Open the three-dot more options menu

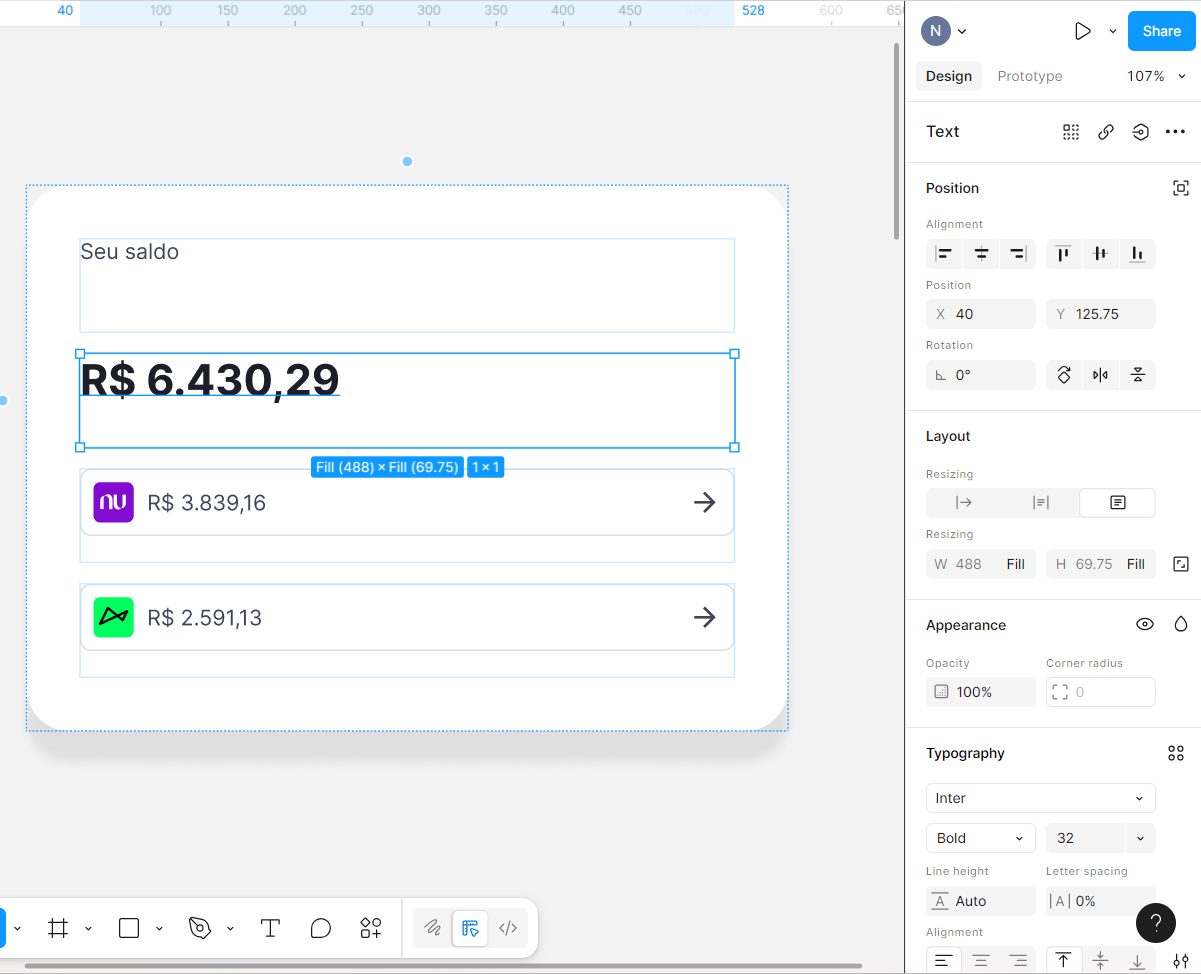(1175, 132)
